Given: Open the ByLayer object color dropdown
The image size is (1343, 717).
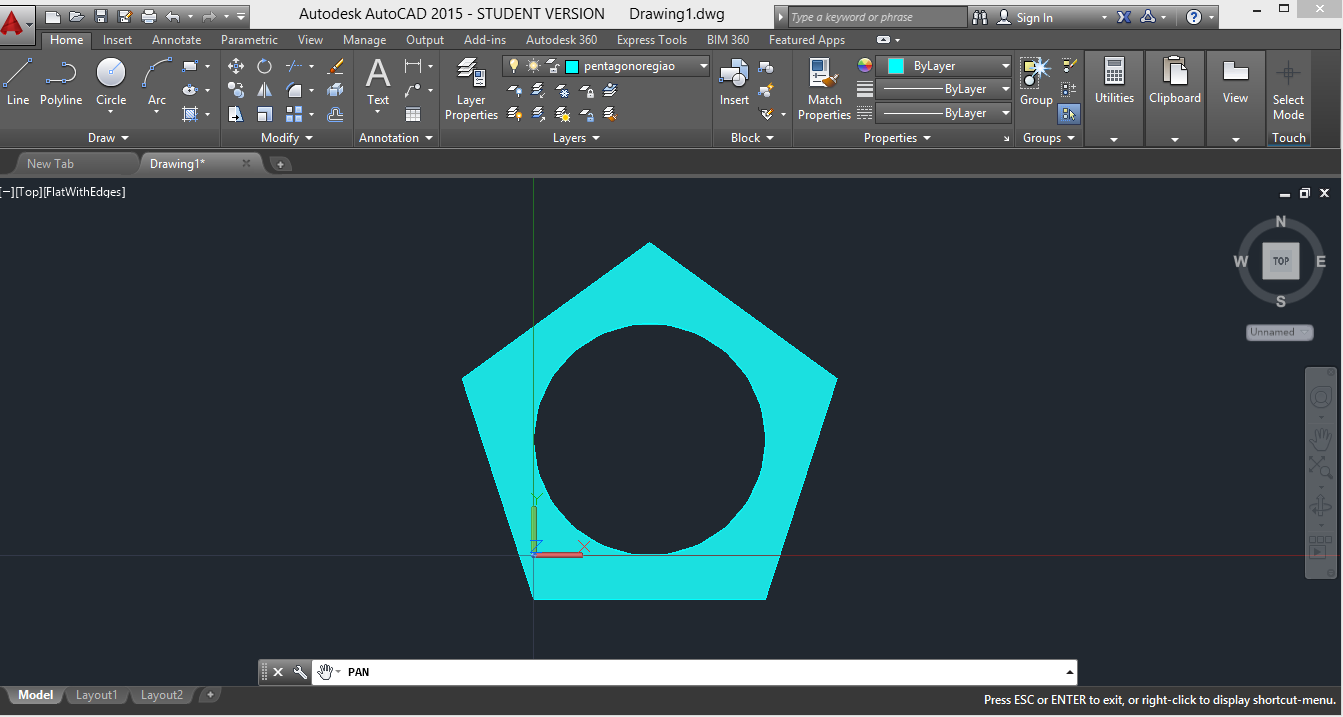Looking at the screenshot, I should (1005, 66).
